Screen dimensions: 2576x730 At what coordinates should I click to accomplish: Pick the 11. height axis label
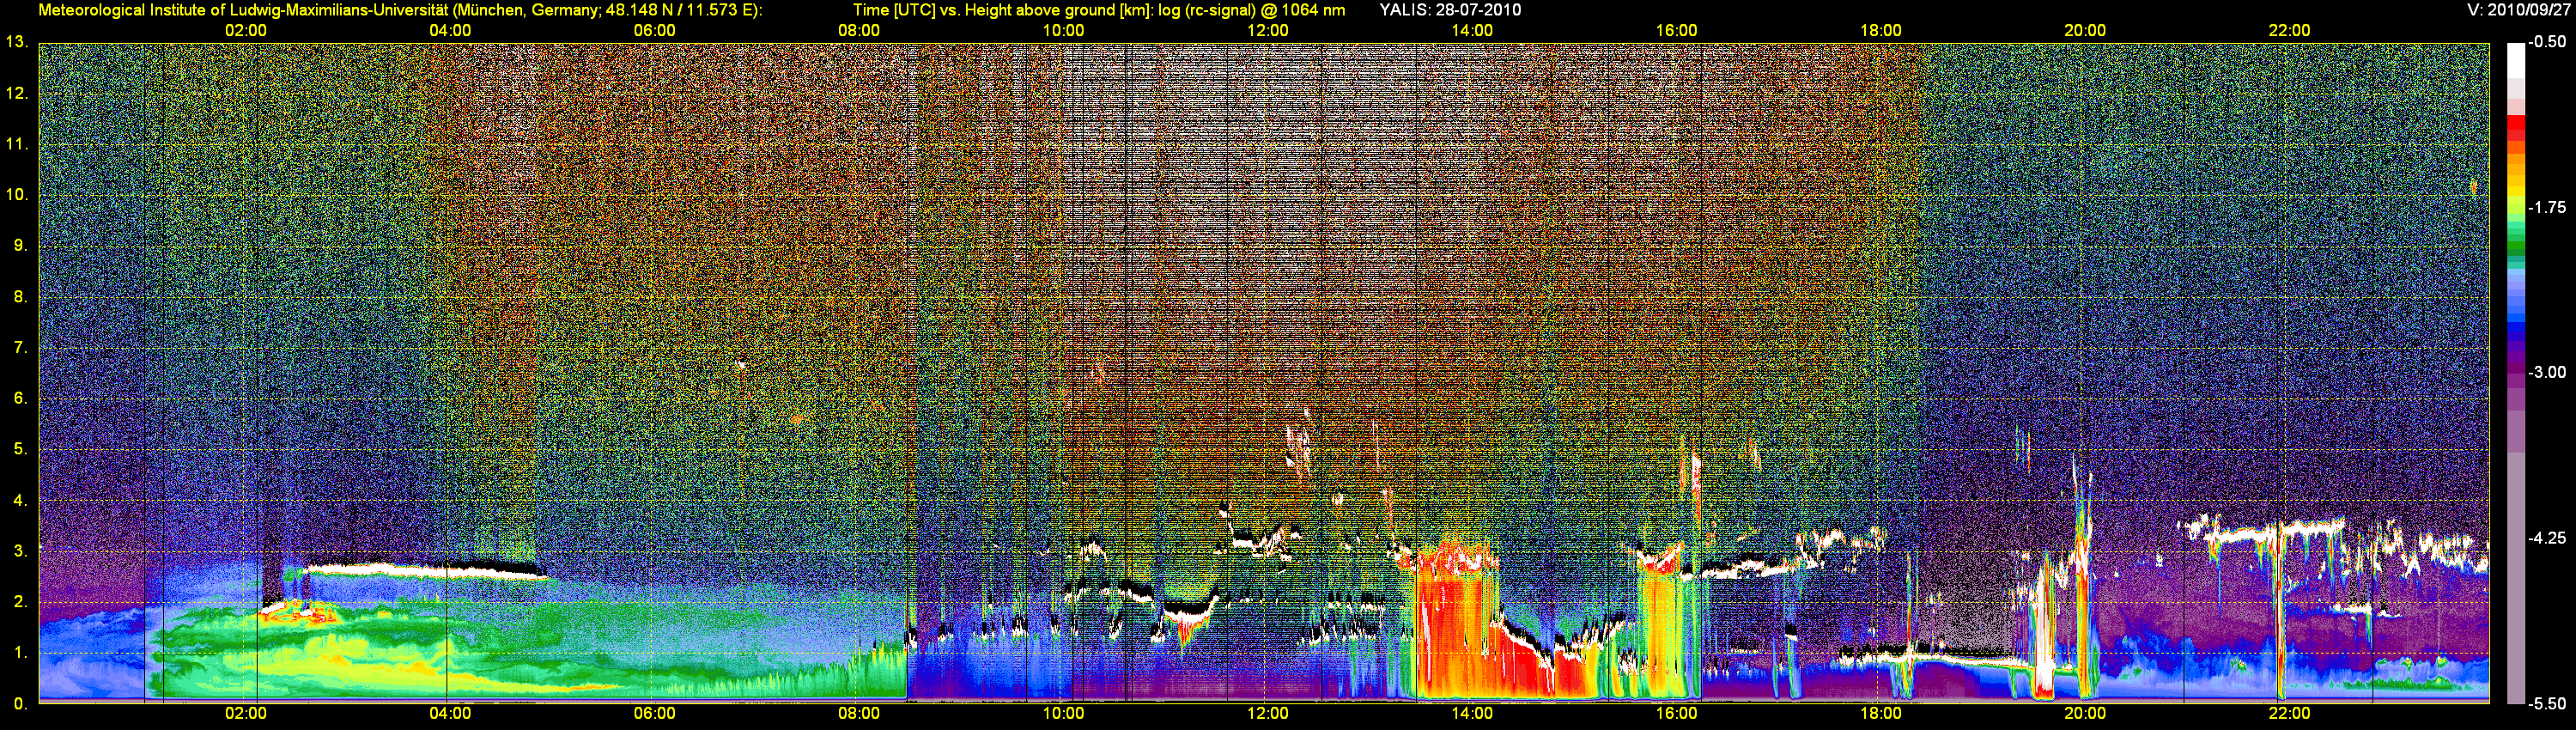tap(17, 145)
